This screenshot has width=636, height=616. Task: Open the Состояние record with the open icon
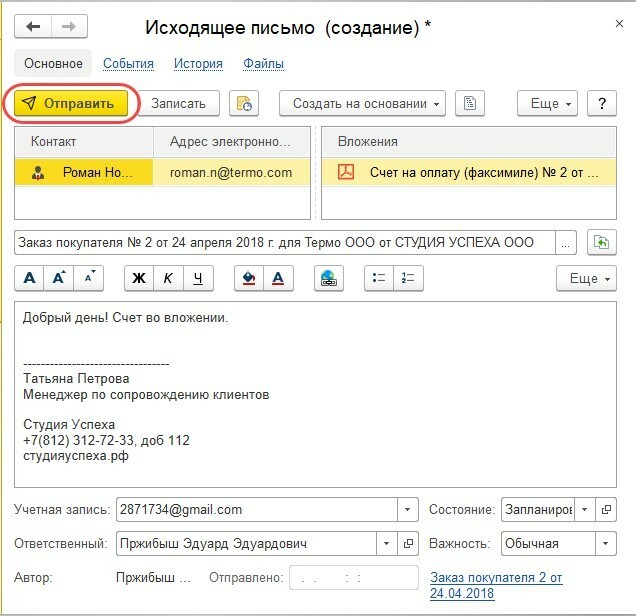[x=606, y=509]
